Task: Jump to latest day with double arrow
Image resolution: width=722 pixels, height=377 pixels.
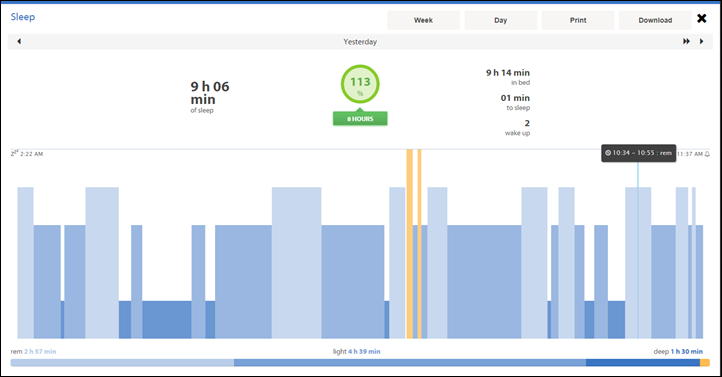Action: tap(686, 41)
